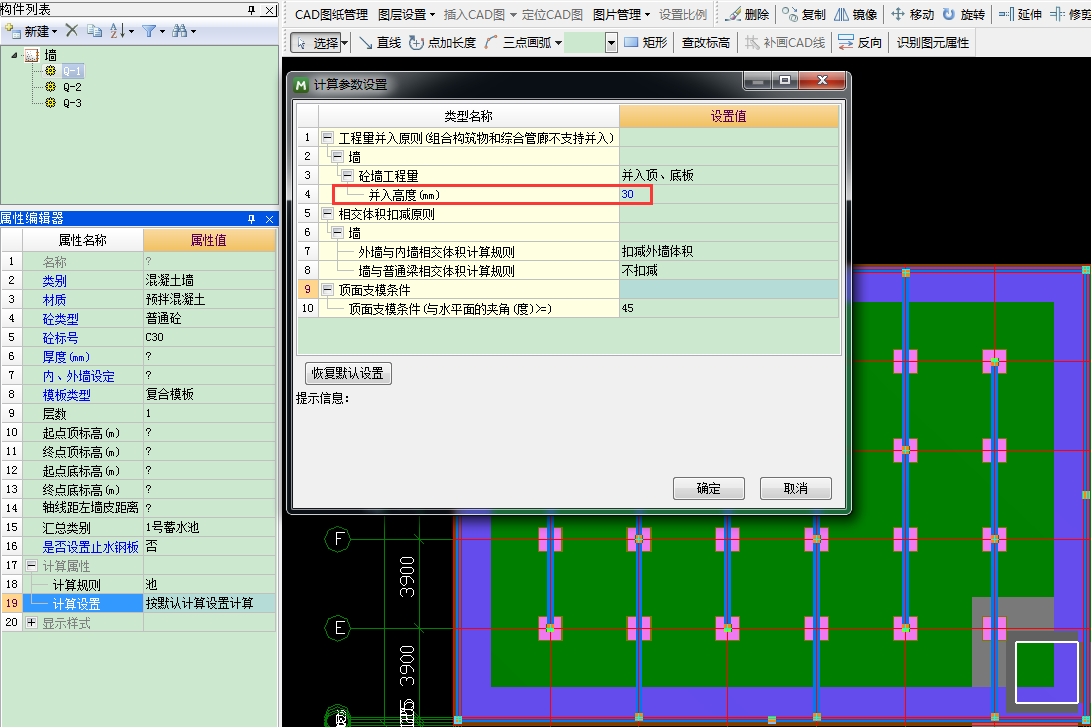Click the binoculars search icon
Image resolution: width=1091 pixels, height=727 pixels.
(x=178, y=31)
